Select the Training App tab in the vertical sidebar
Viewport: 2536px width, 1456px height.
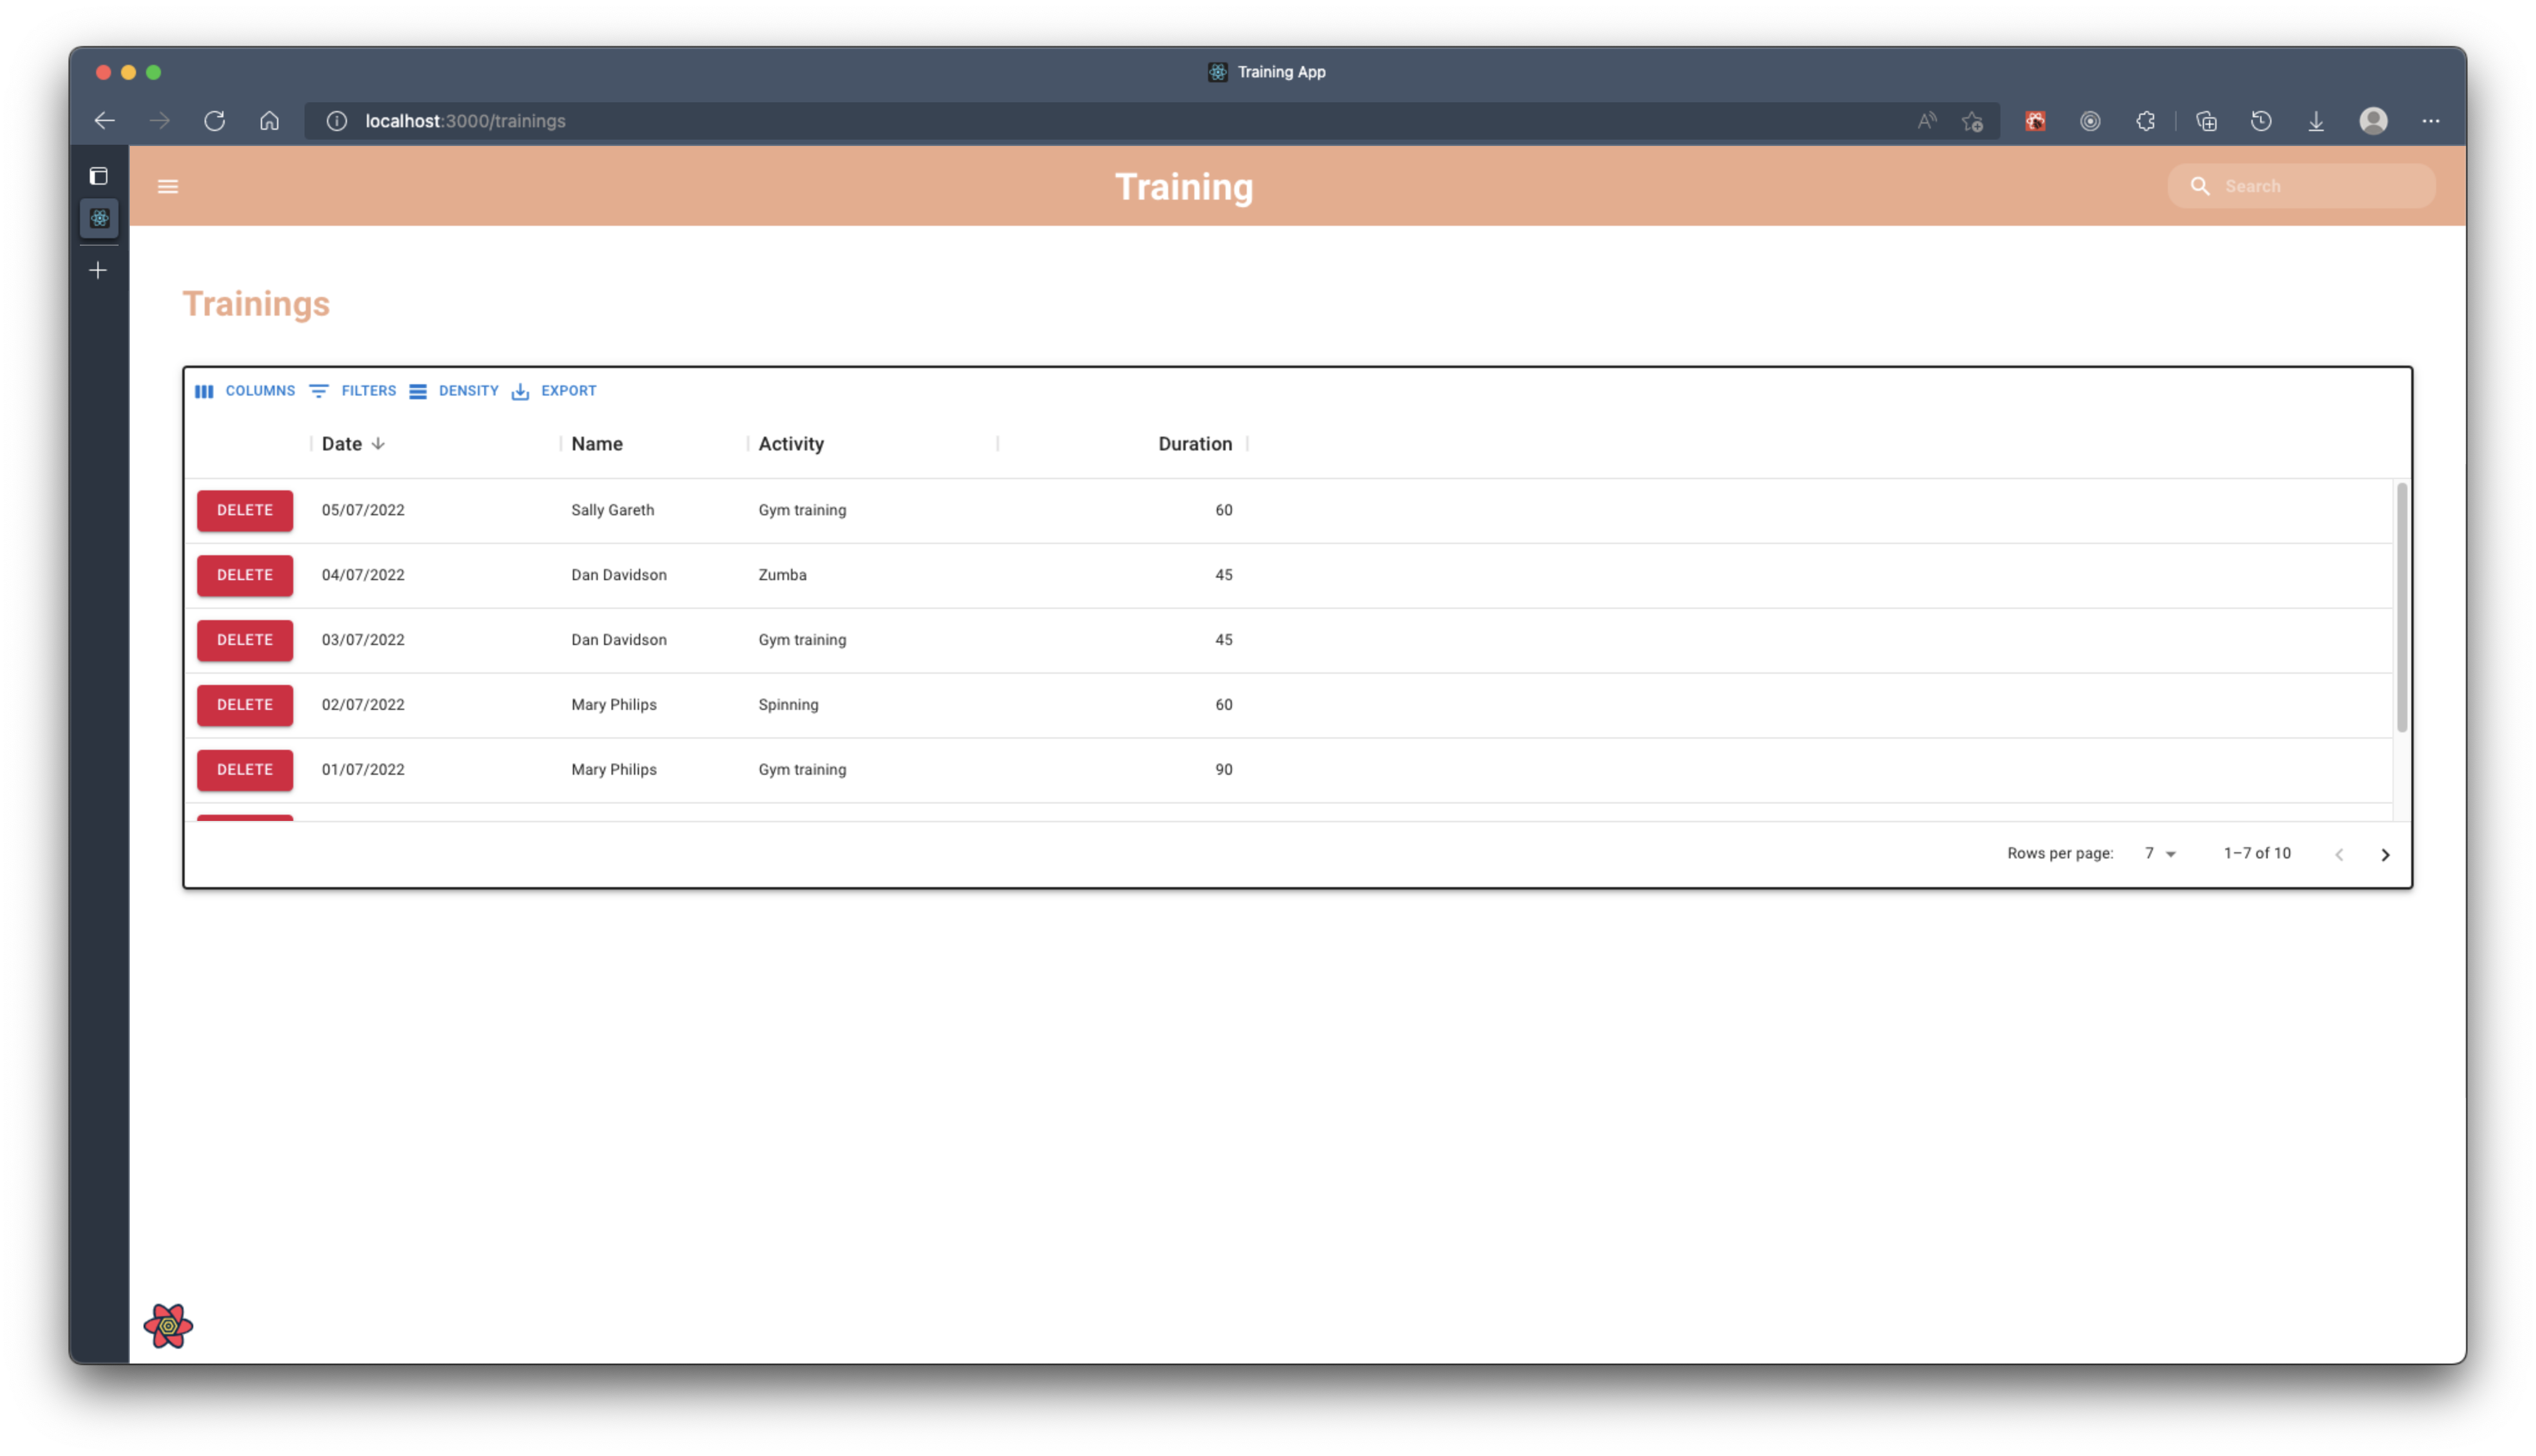(x=99, y=219)
